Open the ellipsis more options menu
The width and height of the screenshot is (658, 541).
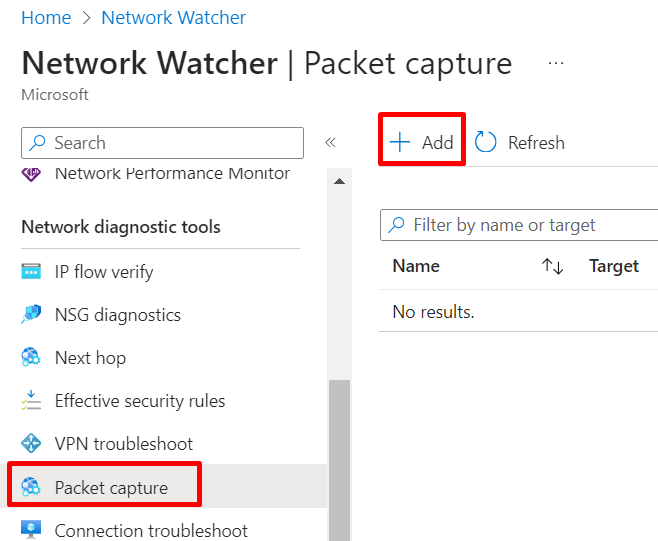(x=556, y=63)
